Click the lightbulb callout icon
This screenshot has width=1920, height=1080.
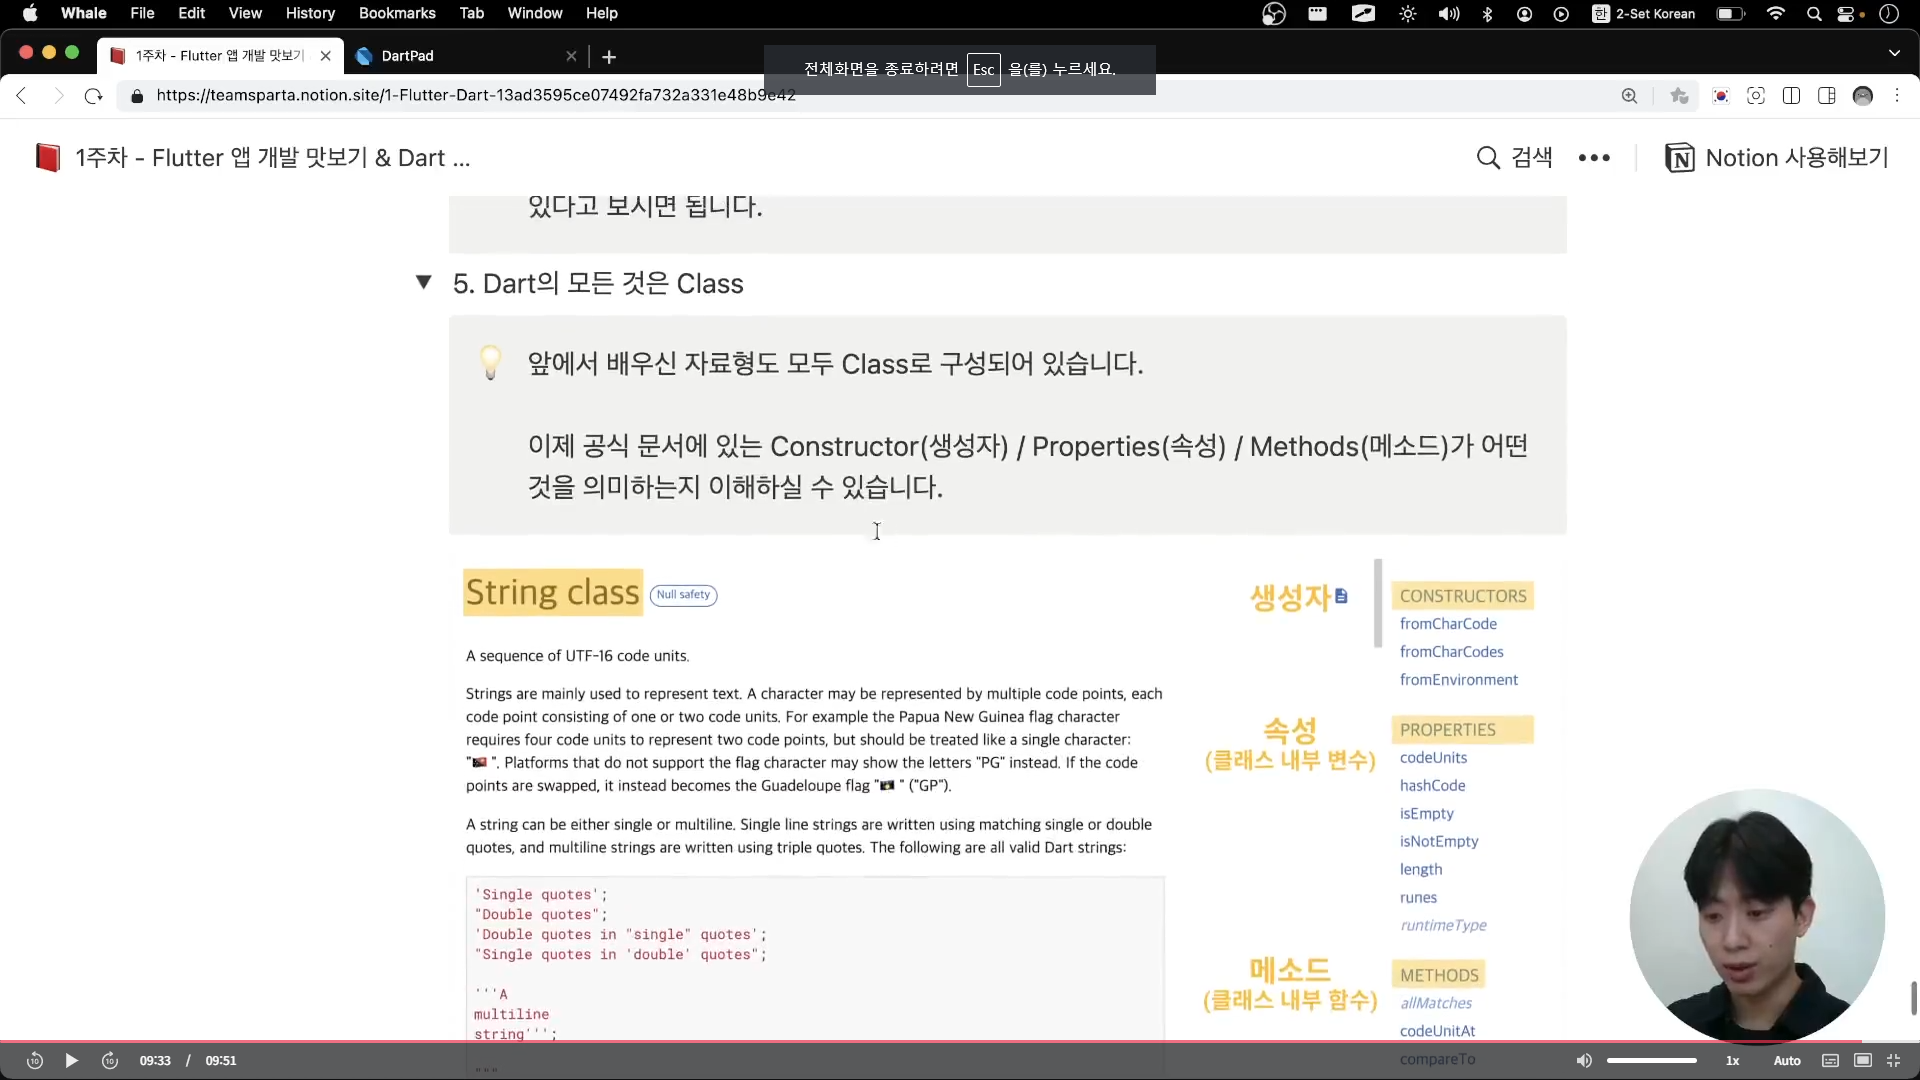tap(490, 362)
